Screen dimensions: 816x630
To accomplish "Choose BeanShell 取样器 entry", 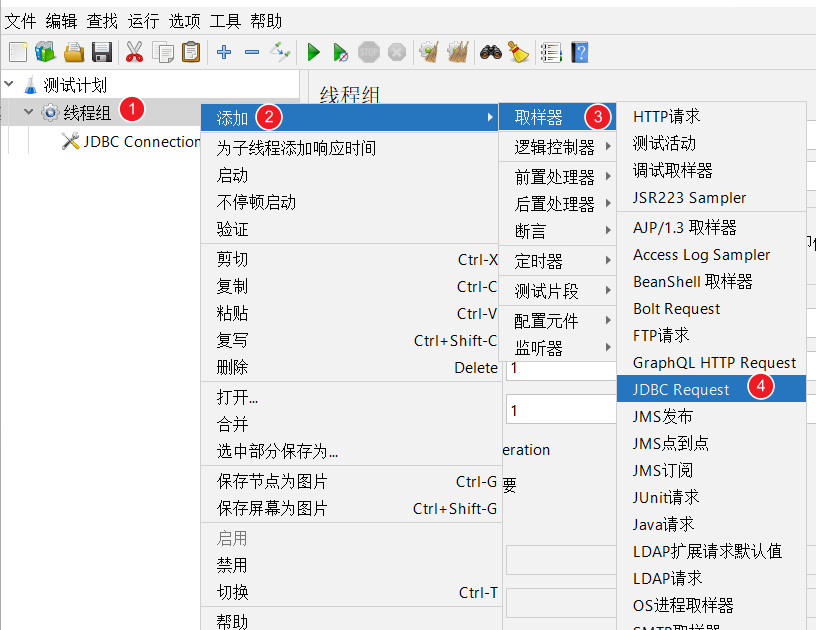I will coord(711,281).
